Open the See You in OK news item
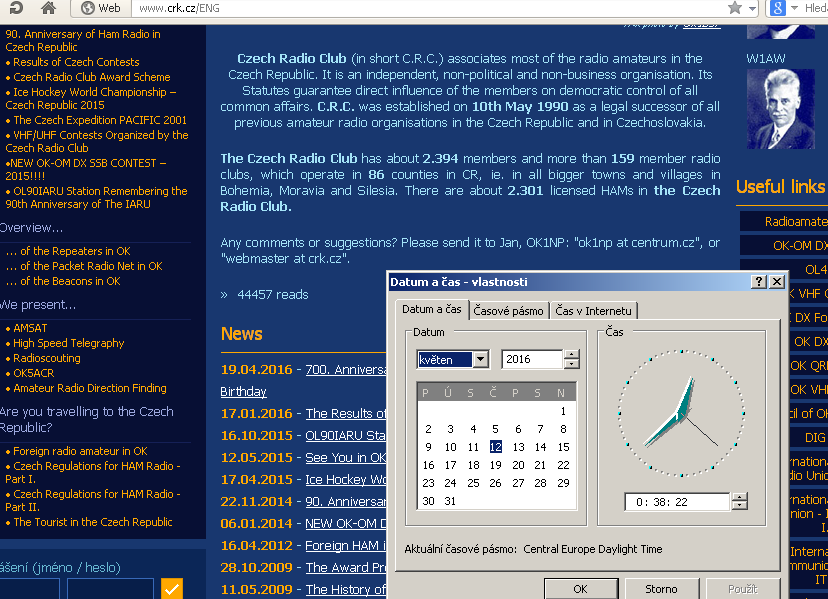Screen dimensions: 828x599 (346, 457)
